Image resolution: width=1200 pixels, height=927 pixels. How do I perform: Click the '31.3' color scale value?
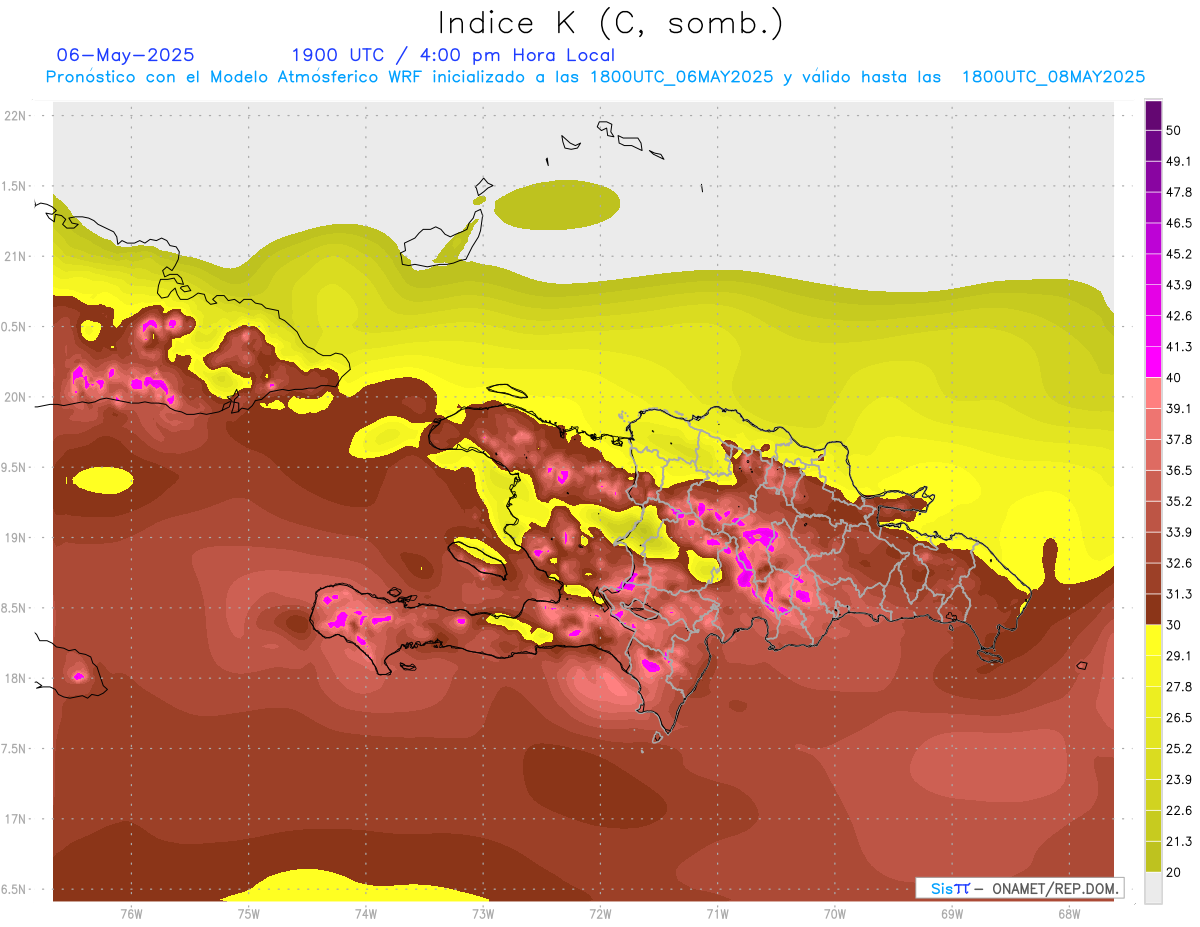1180,594
